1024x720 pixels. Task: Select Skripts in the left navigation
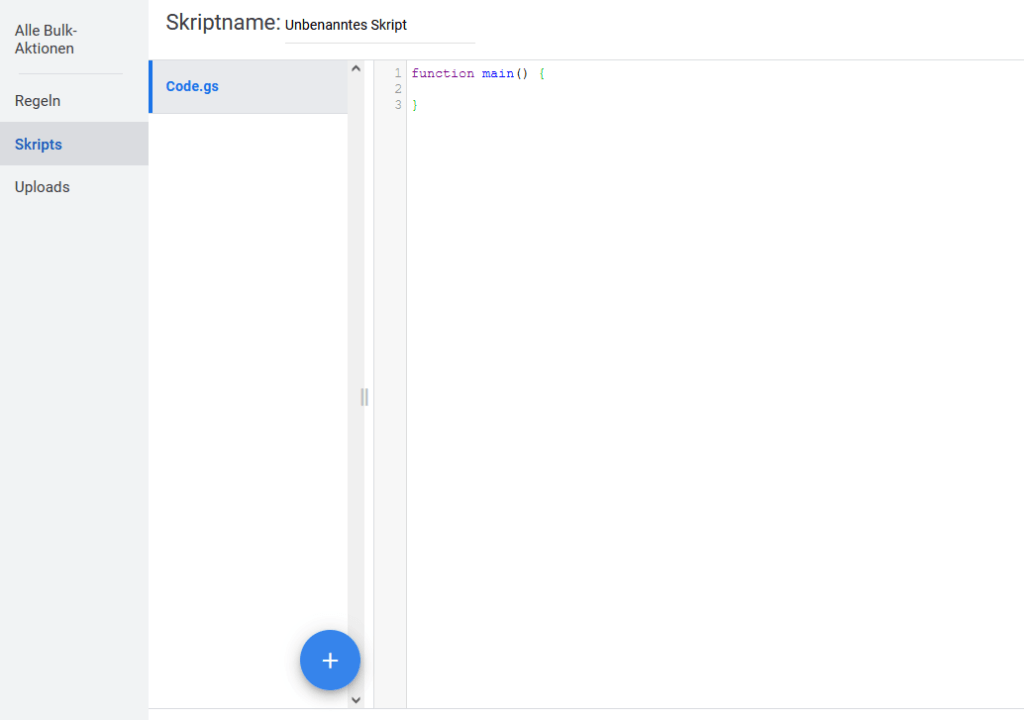pos(39,144)
